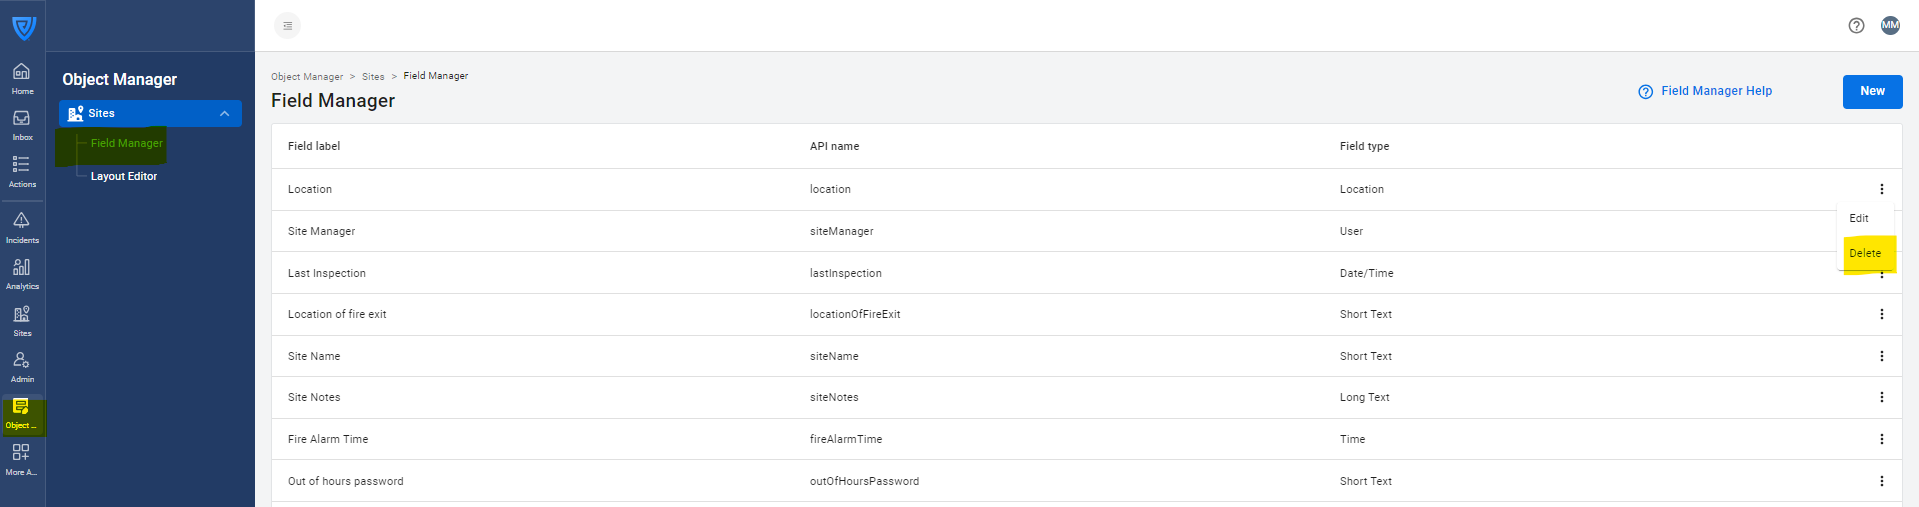Go to Actions in the sidebar
The height and width of the screenshot is (507, 1919).
pyautogui.click(x=21, y=170)
